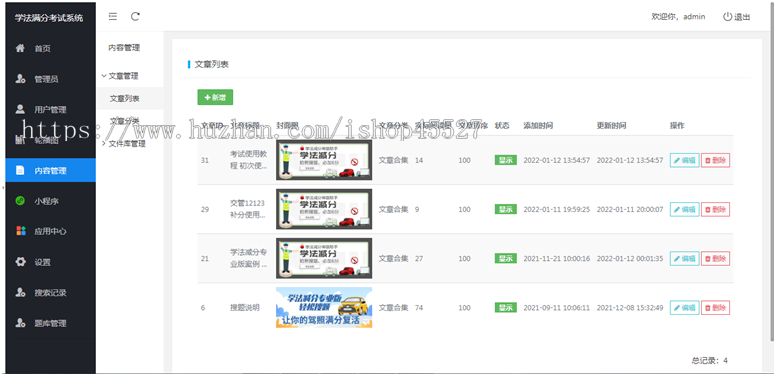Click the power icon next to 退出
Screen dimensions: 776x376
727,17
